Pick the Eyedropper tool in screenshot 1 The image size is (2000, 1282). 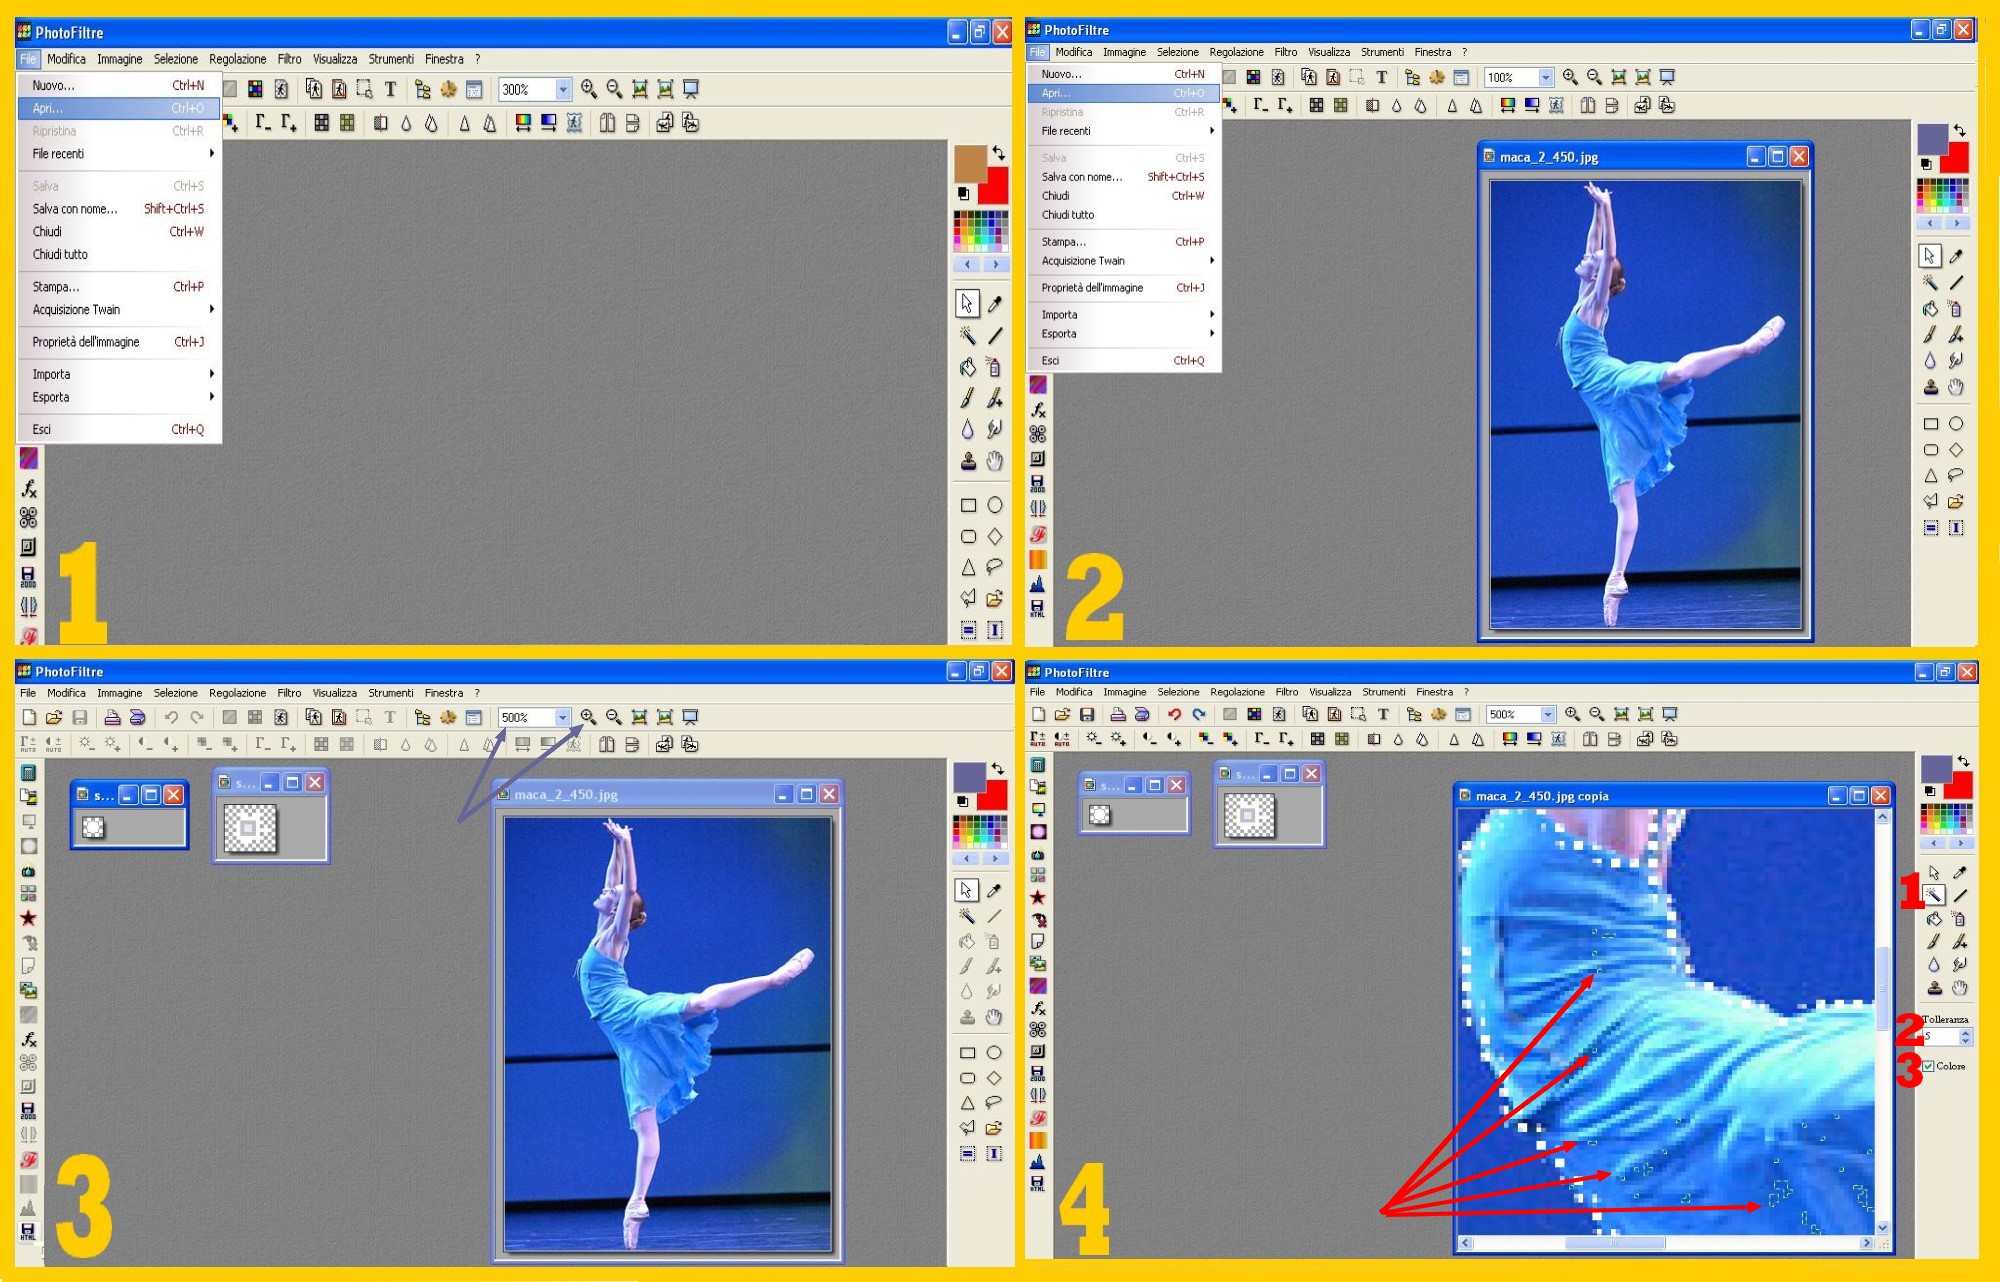point(995,304)
